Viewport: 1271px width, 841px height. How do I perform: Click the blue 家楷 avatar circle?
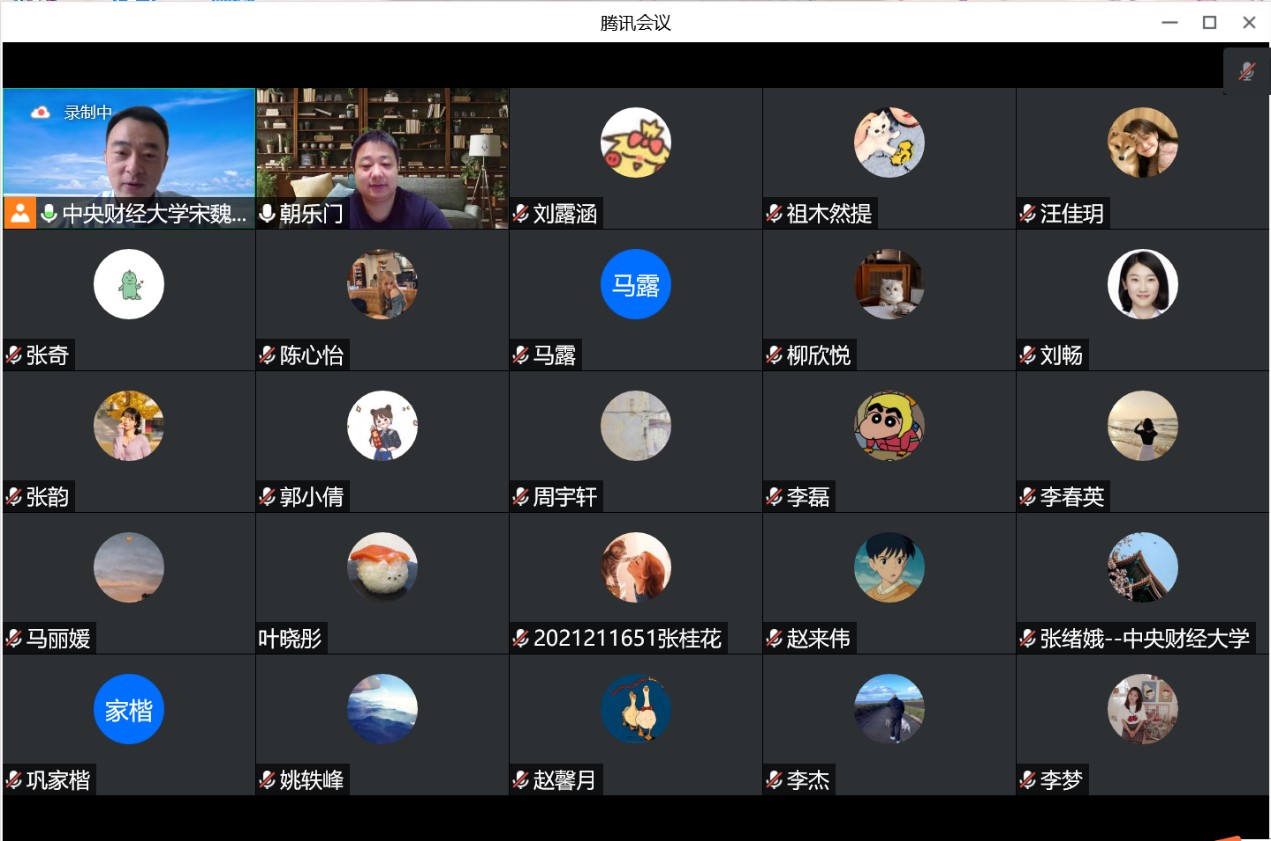click(129, 709)
